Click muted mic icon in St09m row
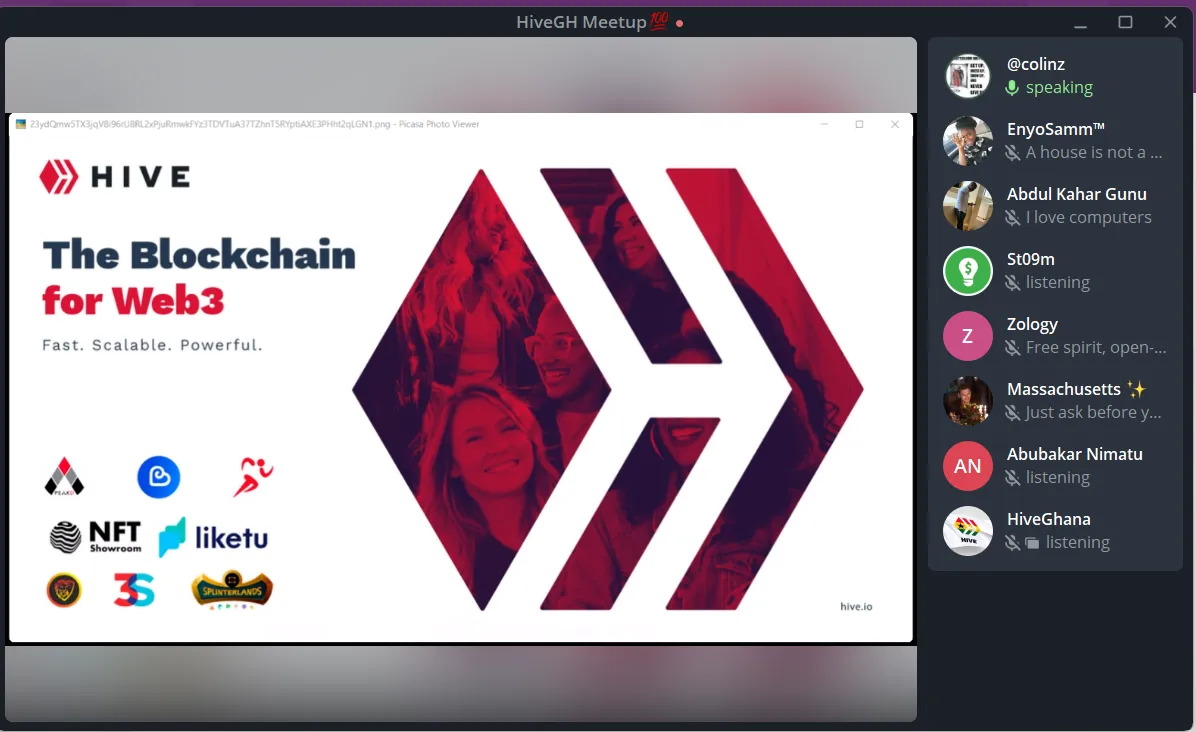The width and height of the screenshot is (1196, 732). click(x=1013, y=283)
